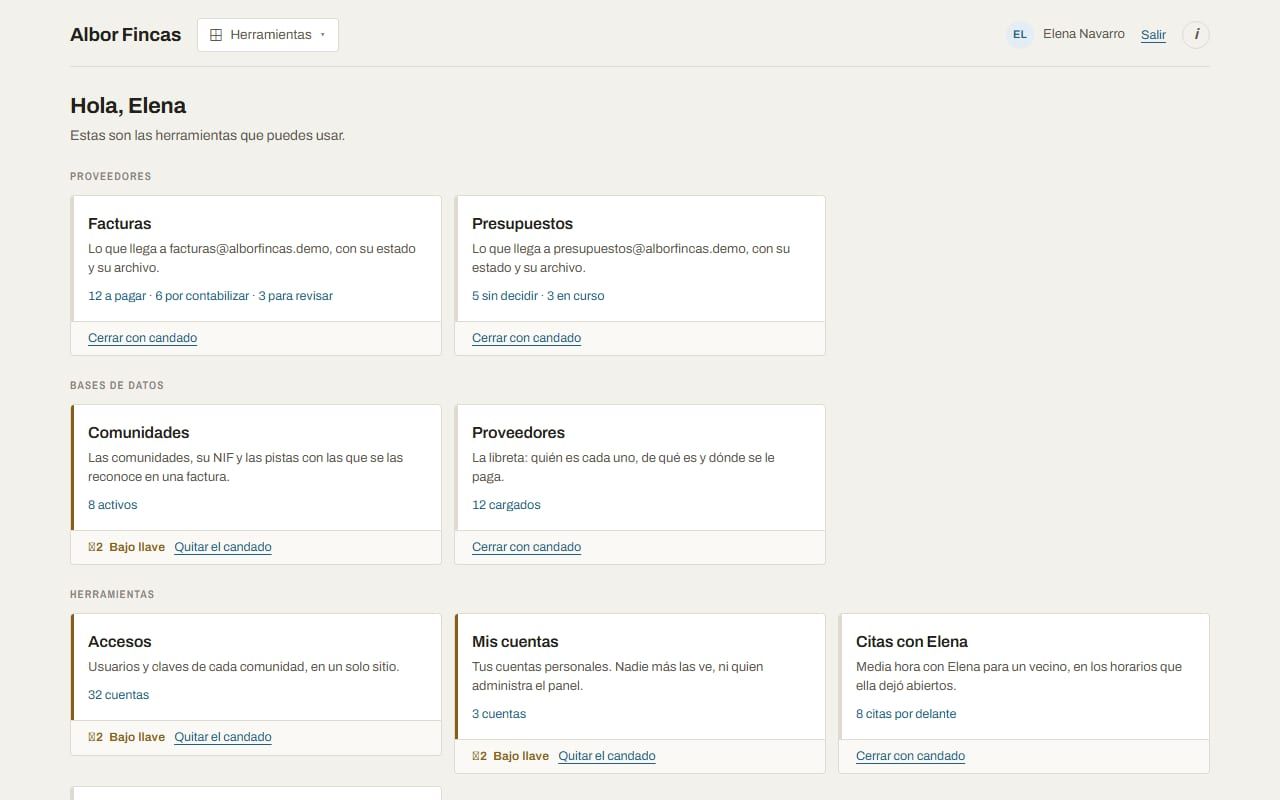Click the Herramientas dropdown arrow
1280x800 pixels.
pyautogui.click(x=323, y=35)
